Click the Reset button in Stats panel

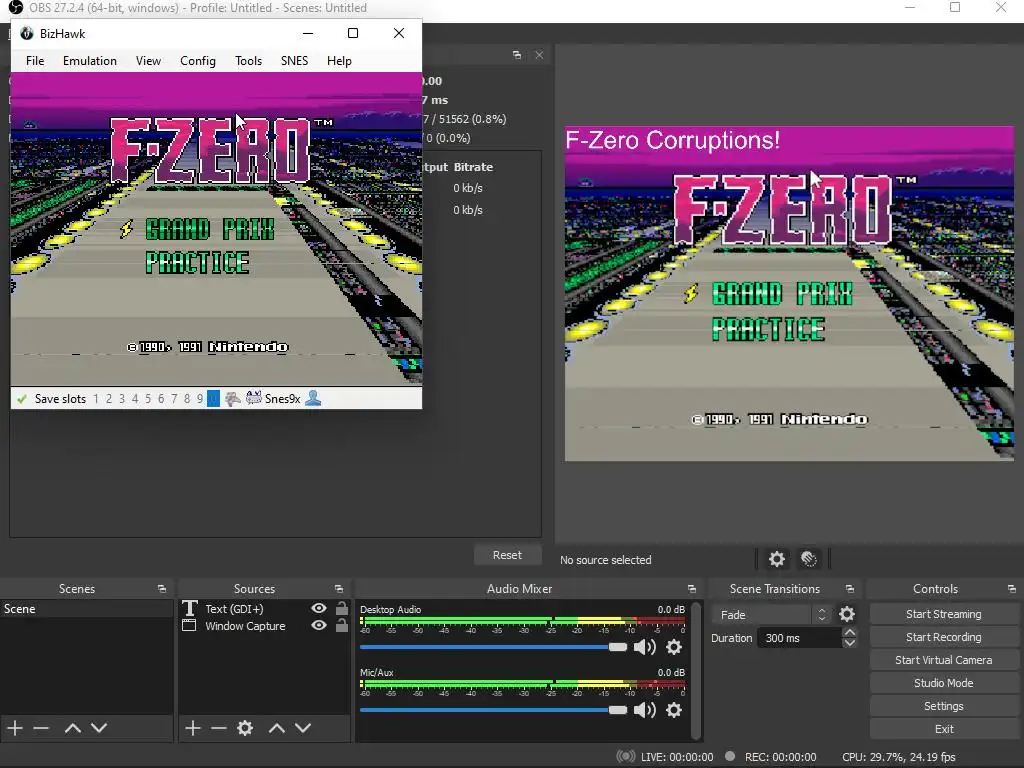507,554
